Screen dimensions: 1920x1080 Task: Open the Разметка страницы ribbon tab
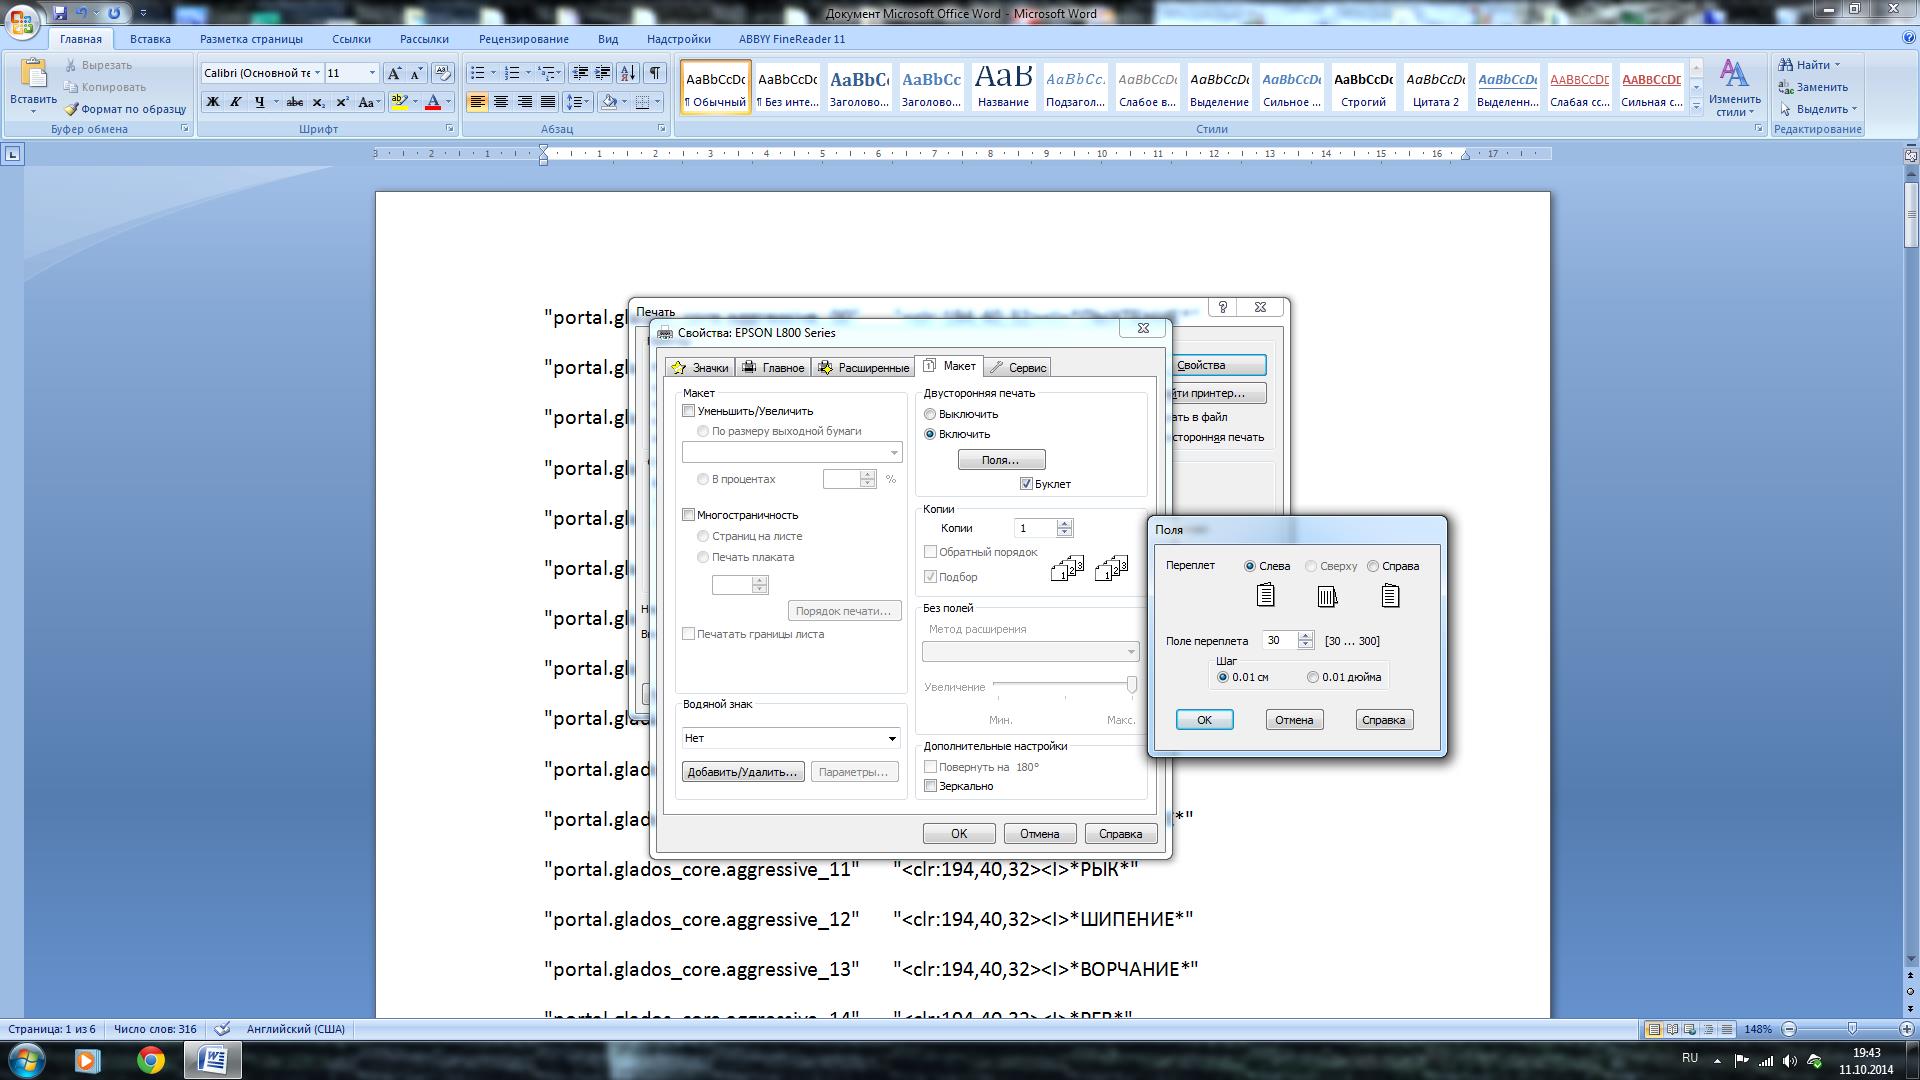[251, 39]
